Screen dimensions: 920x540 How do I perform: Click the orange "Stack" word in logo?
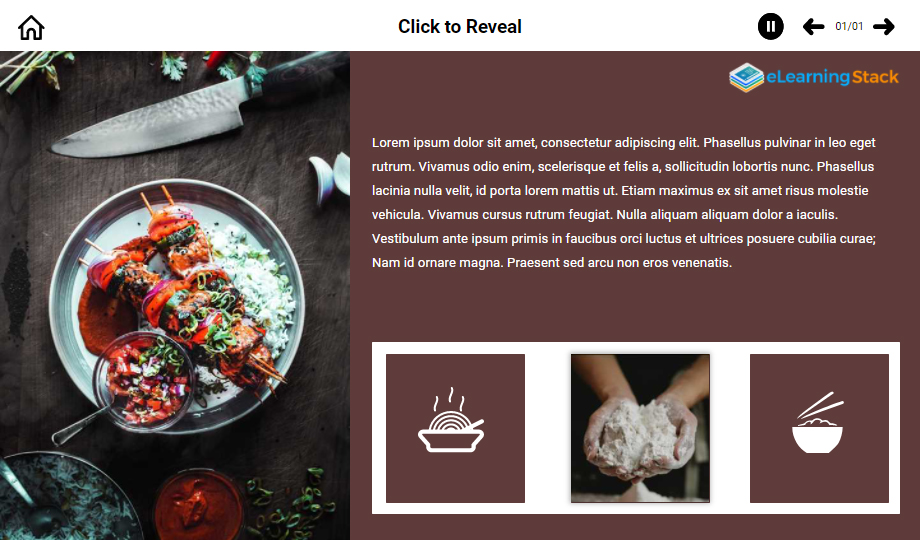[875, 77]
